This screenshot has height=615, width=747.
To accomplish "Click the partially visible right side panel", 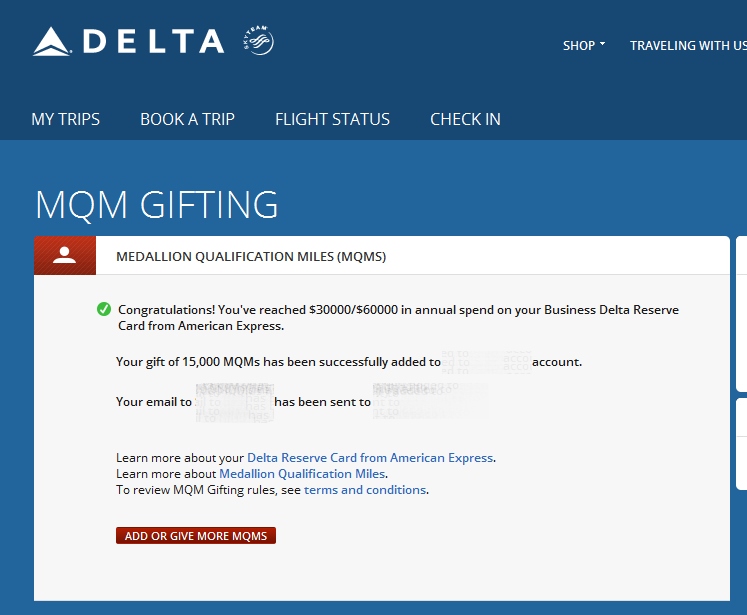I will coord(741,315).
